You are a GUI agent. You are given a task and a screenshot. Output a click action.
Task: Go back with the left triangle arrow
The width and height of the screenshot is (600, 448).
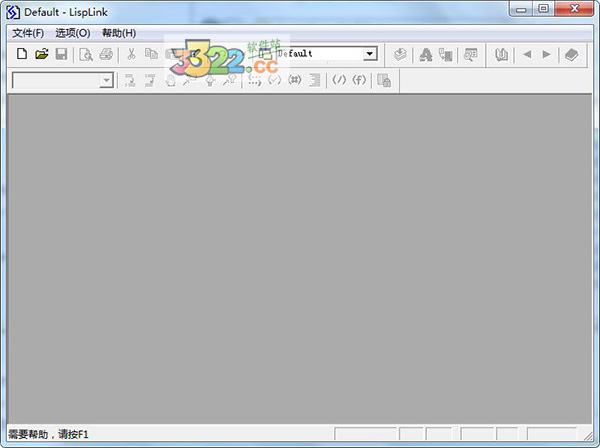pos(527,54)
